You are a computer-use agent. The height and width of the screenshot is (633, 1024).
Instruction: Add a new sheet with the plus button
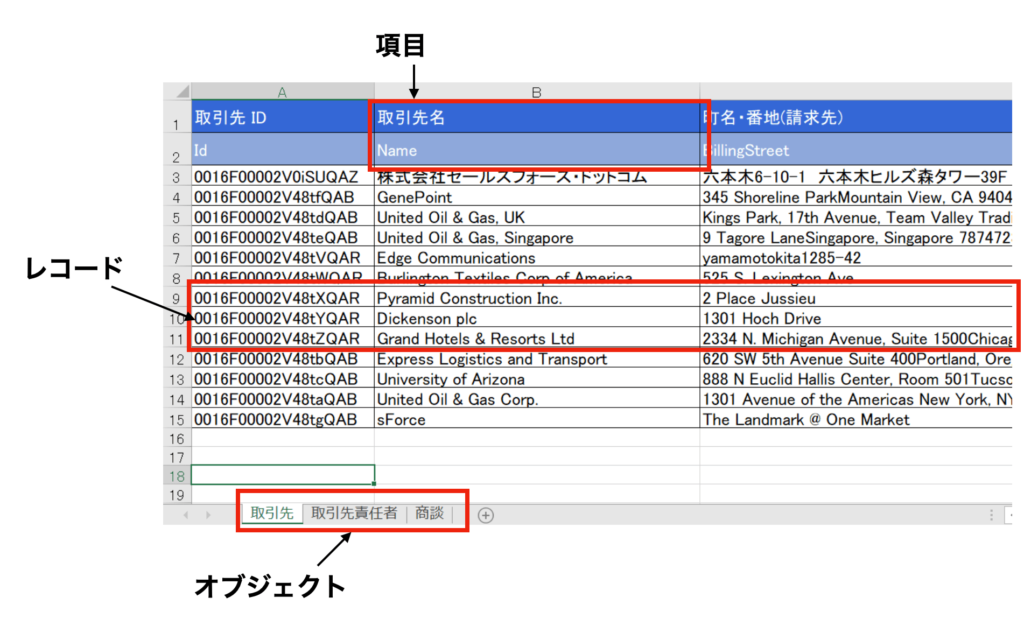(485, 515)
